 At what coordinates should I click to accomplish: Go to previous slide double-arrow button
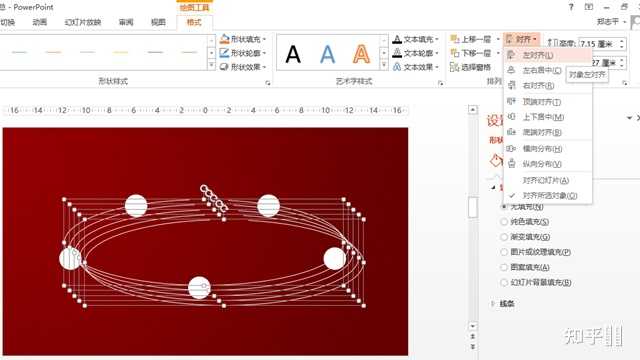[x=473, y=336]
